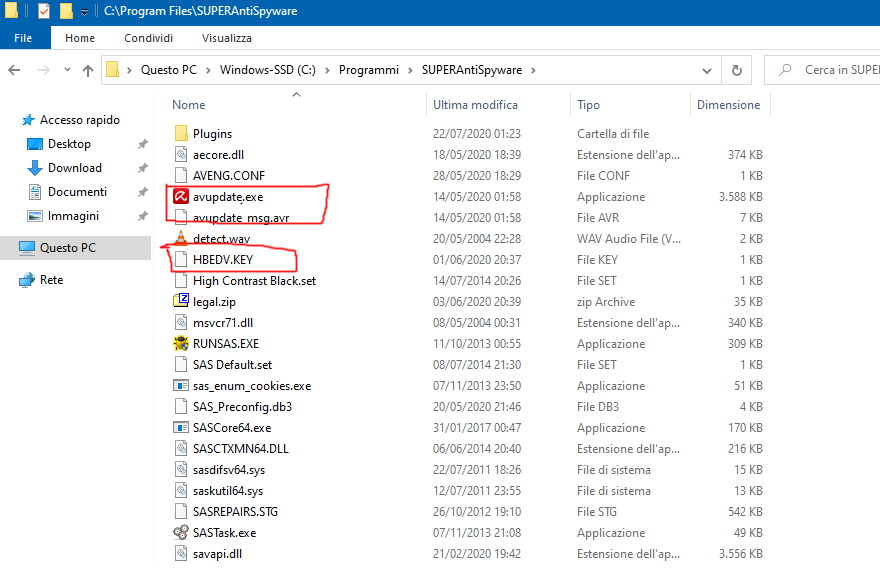Open Download in quick access sidebar

(x=75, y=168)
